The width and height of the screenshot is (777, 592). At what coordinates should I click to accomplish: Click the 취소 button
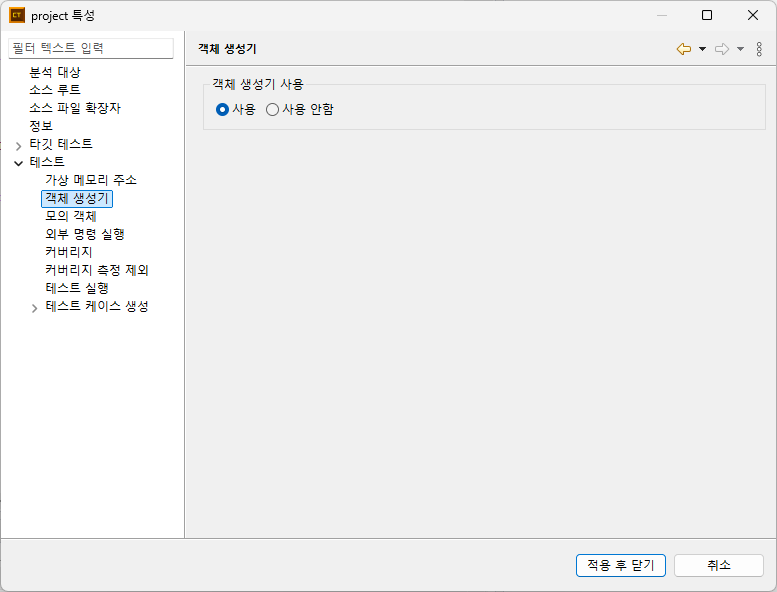coord(719,565)
